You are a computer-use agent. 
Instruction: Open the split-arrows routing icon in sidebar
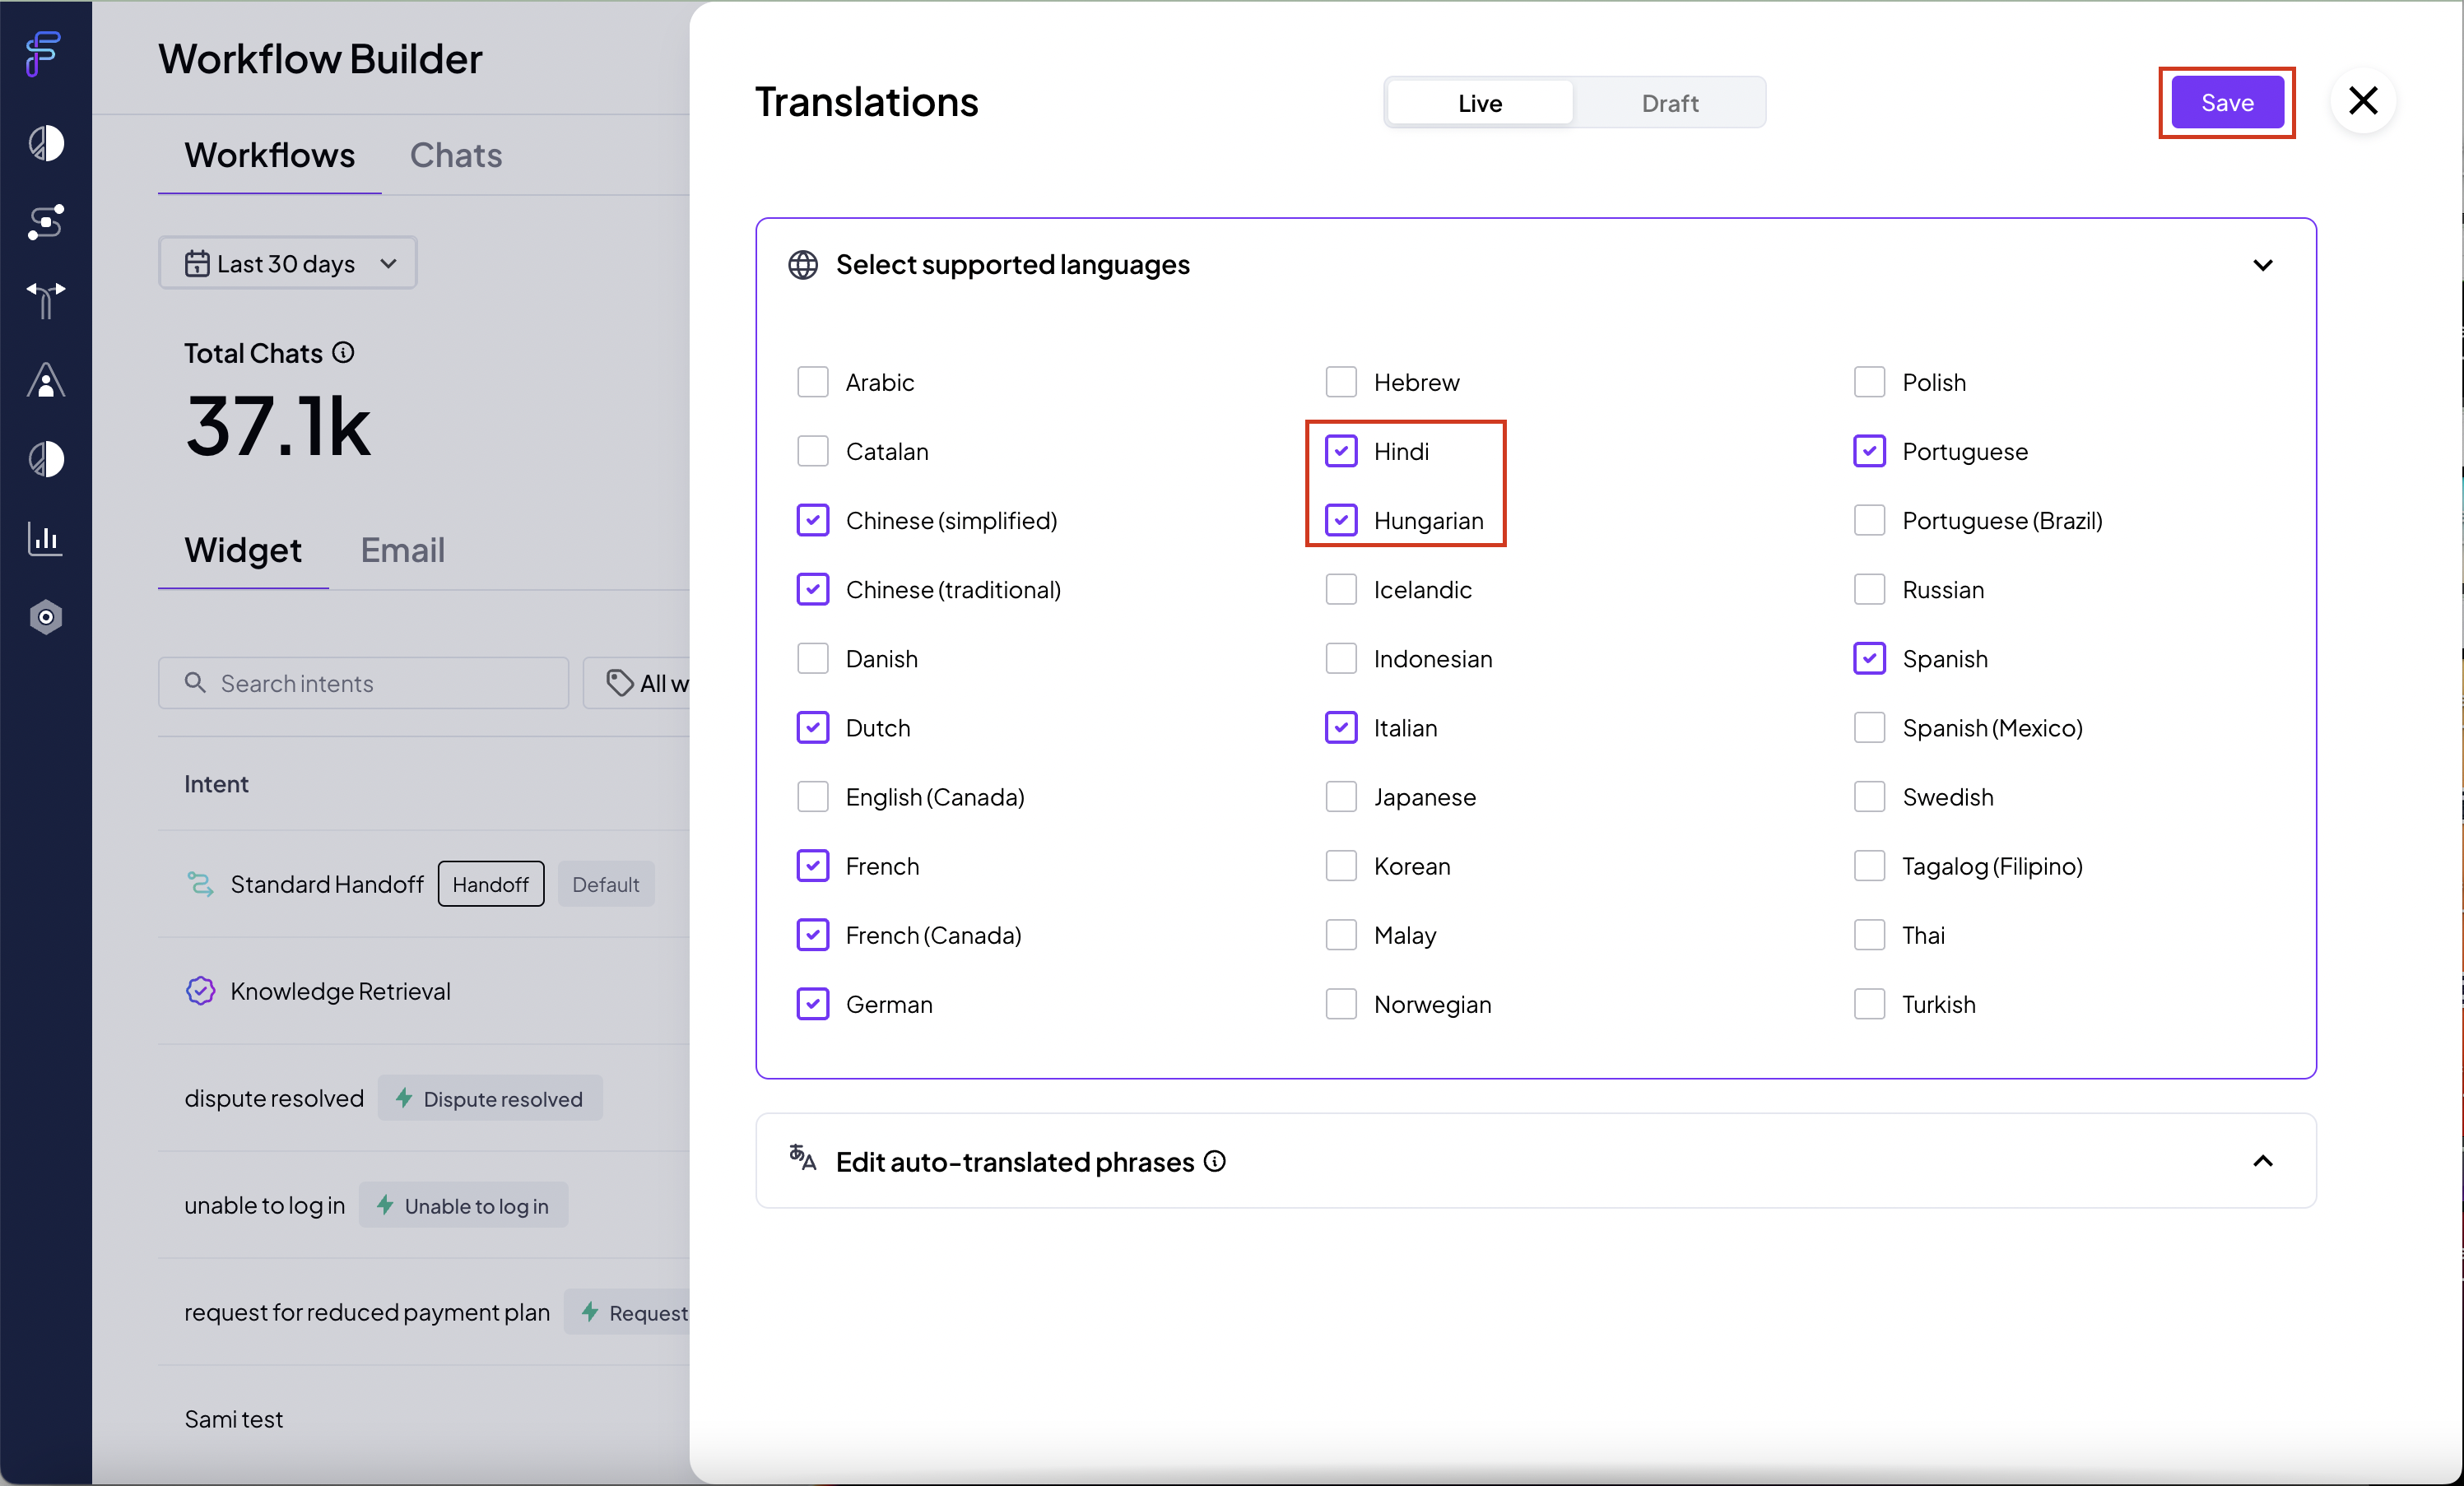(46, 300)
